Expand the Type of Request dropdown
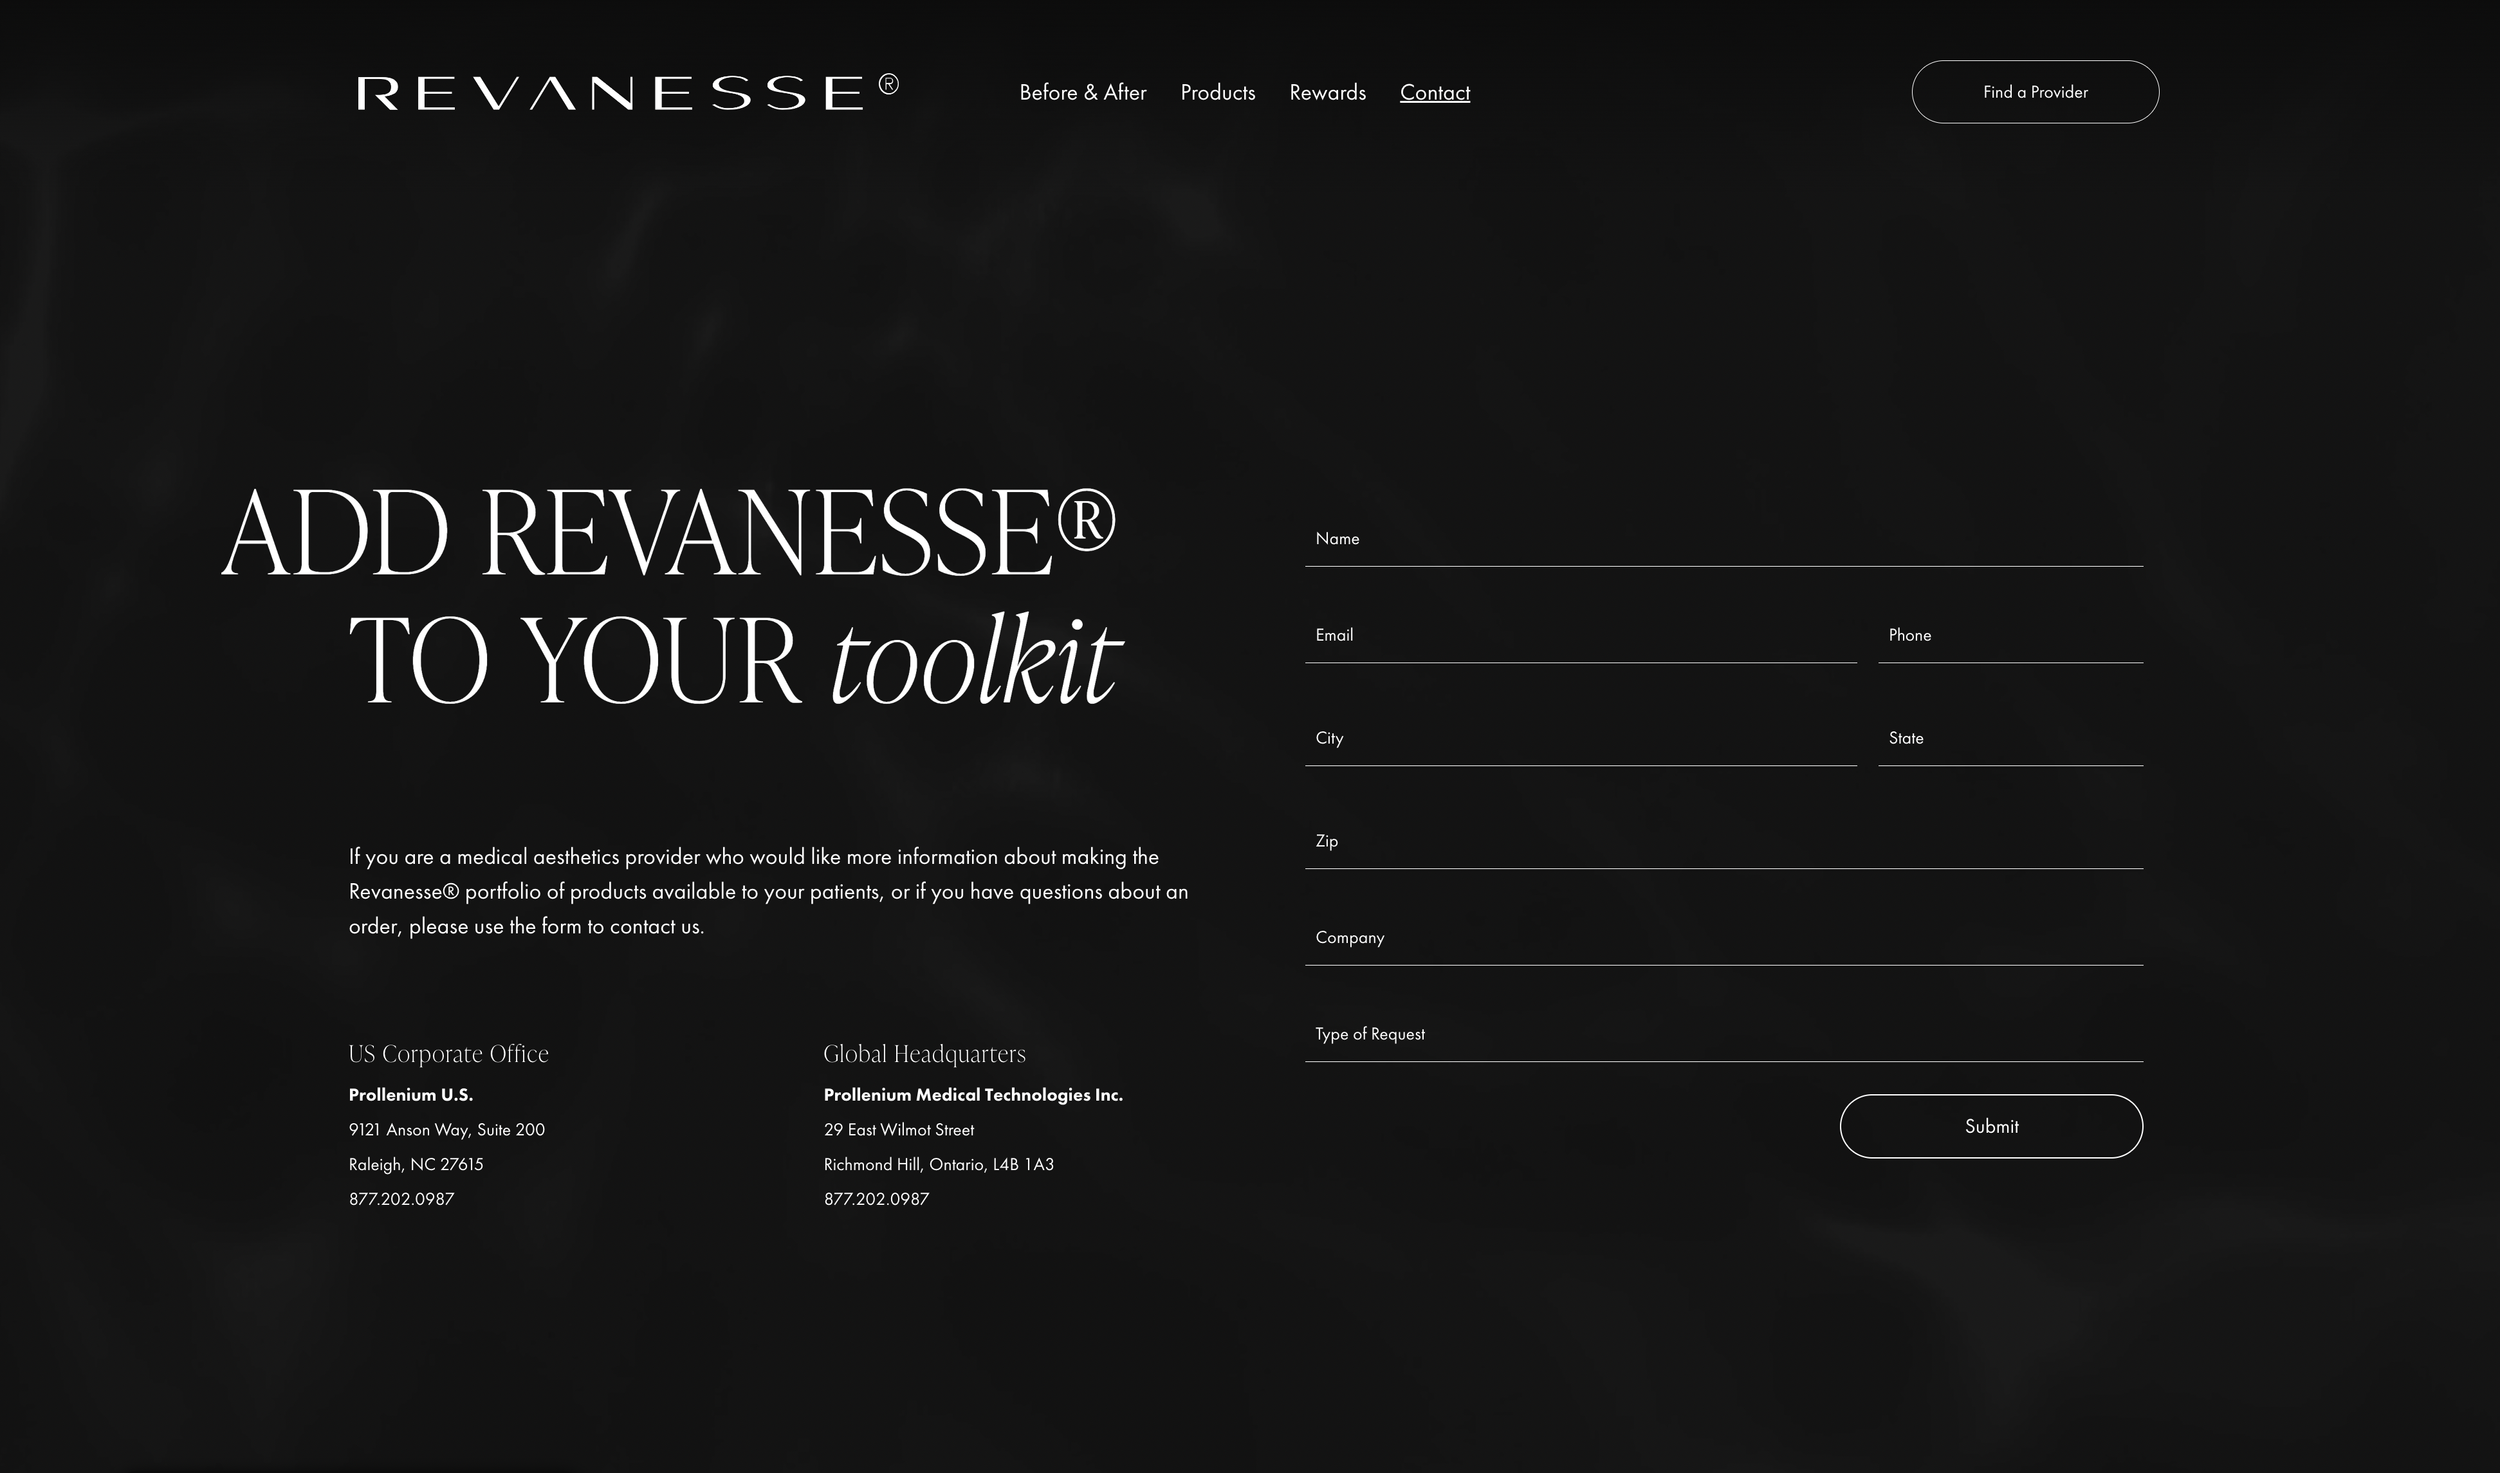 pos(1722,1035)
